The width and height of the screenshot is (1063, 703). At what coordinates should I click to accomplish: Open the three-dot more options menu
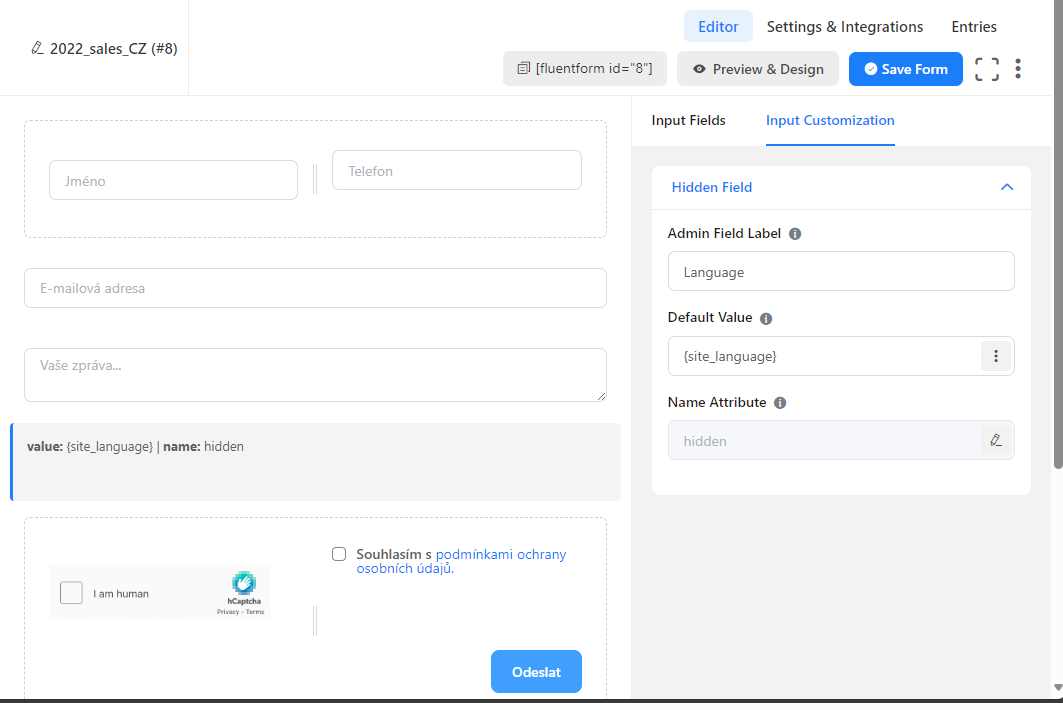point(1018,69)
